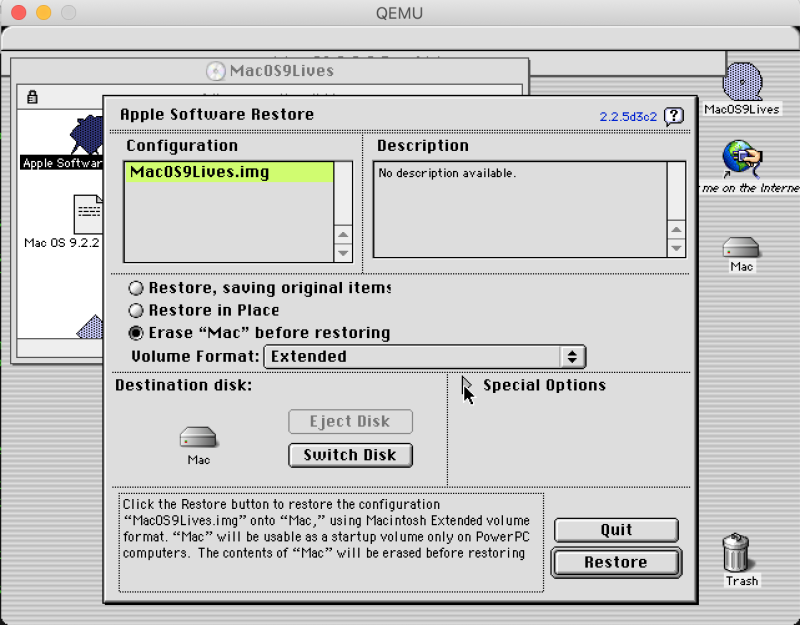Open the help question mark icon
The width and height of the screenshot is (800, 625).
pos(673,116)
